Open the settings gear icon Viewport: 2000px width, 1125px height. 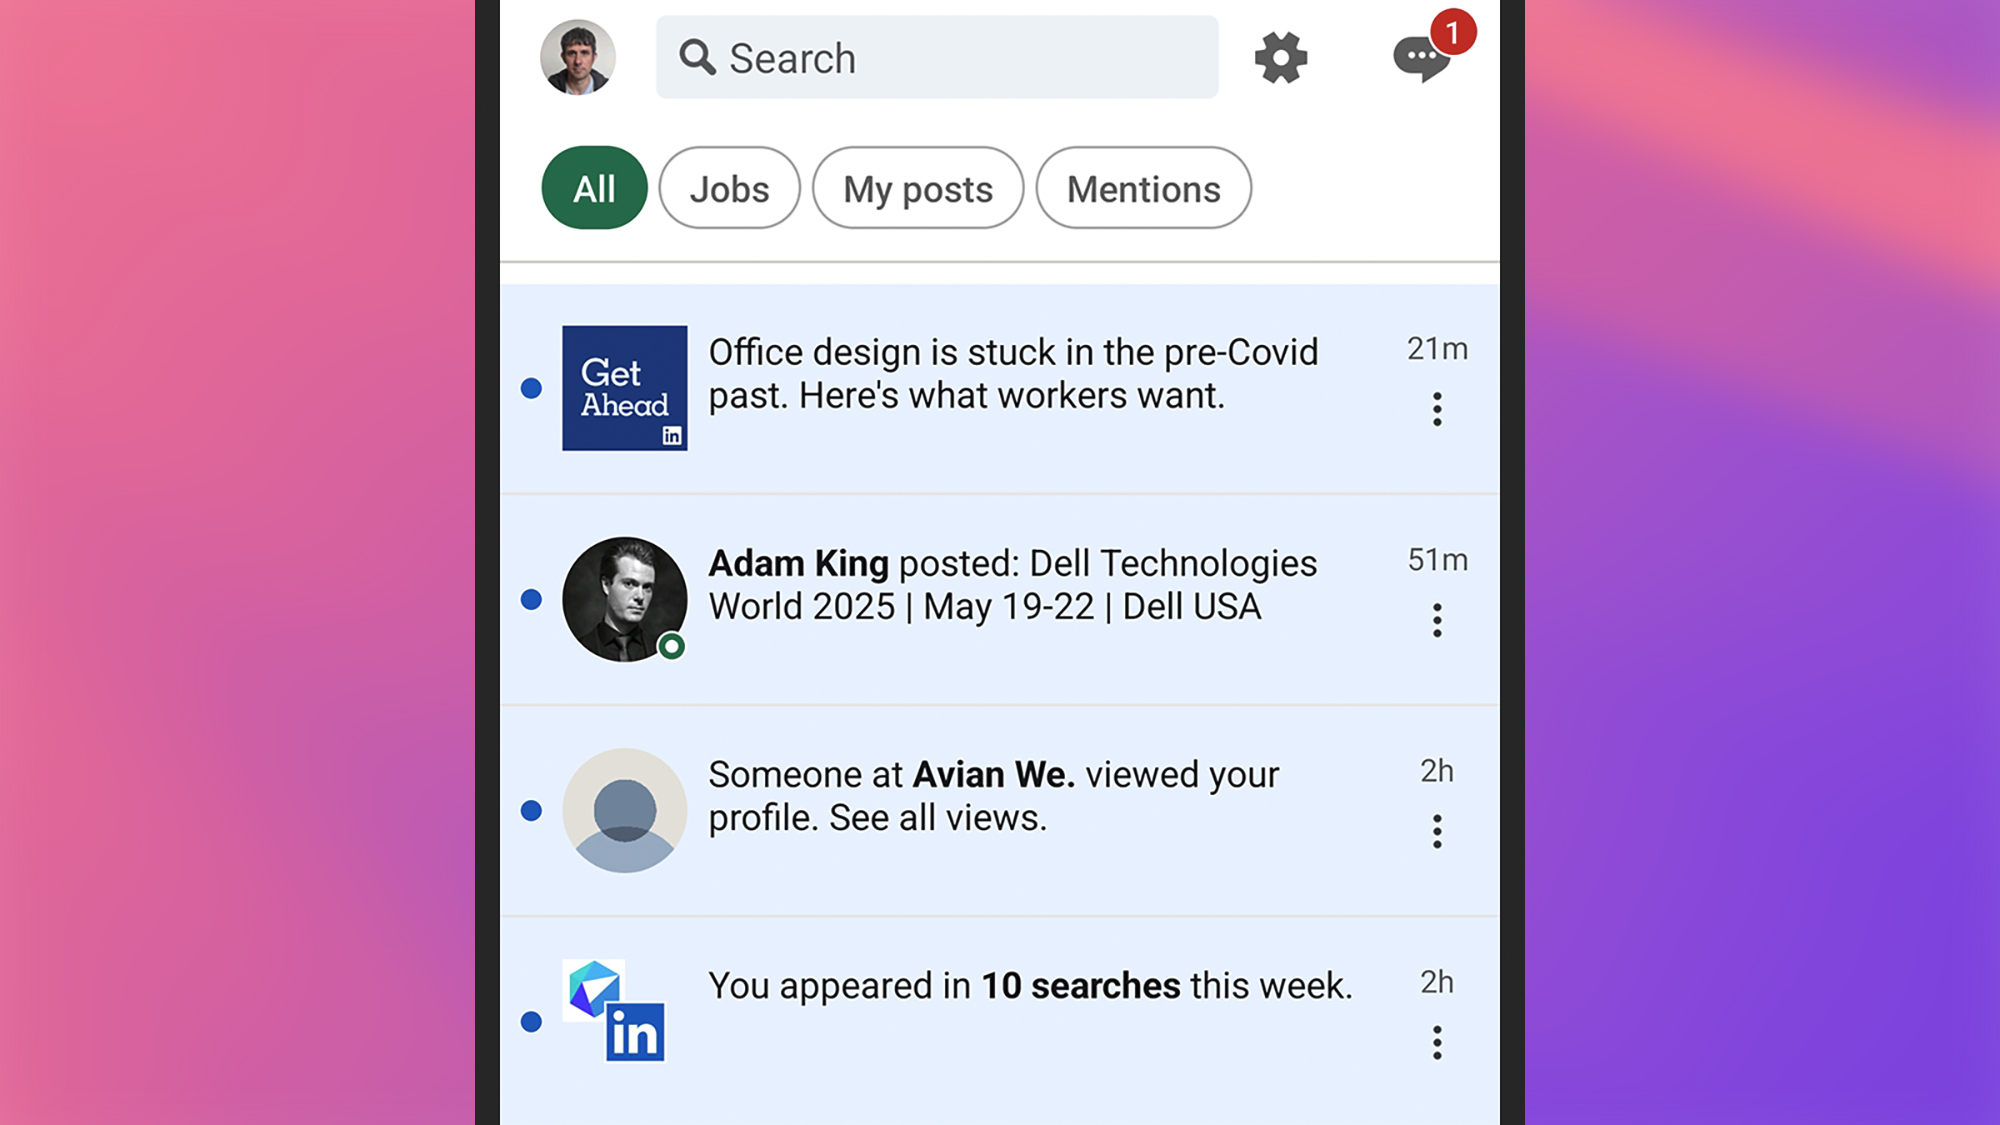(1281, 58)
